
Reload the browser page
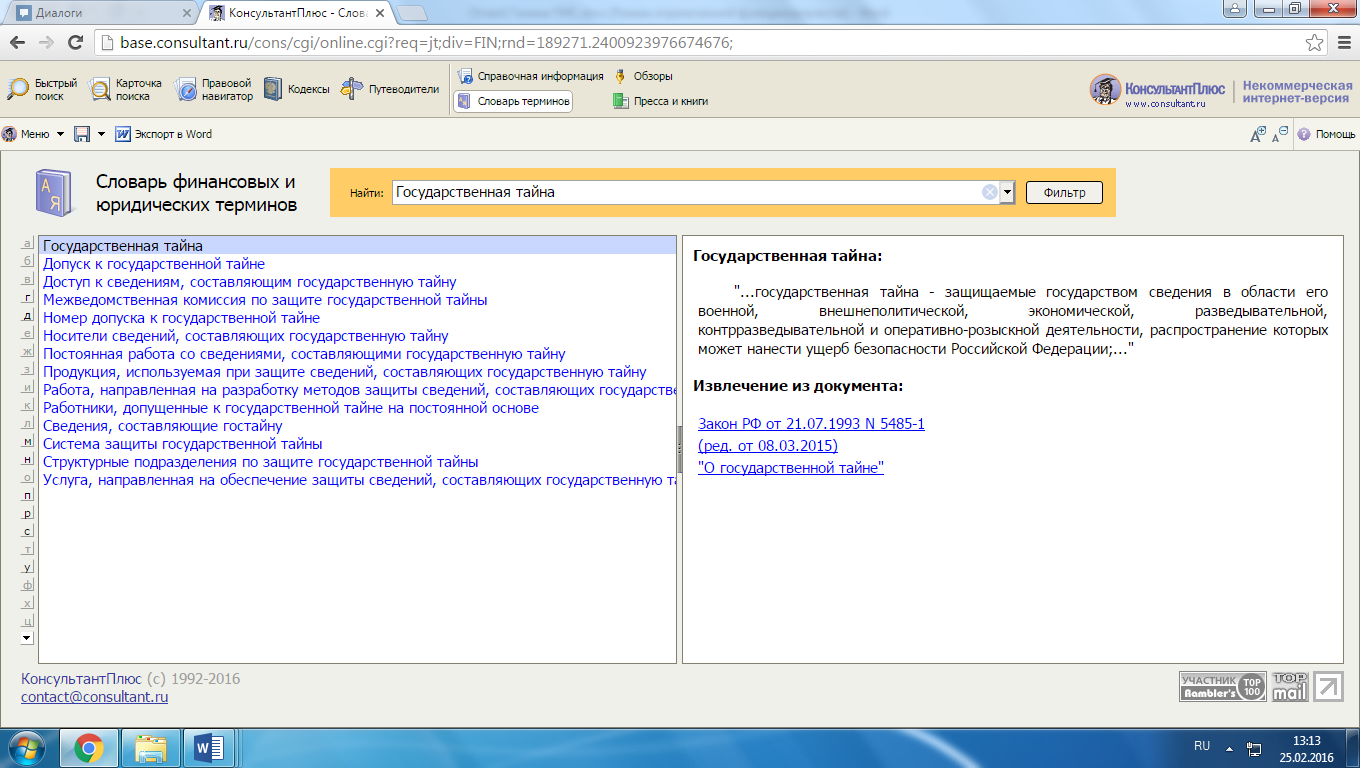pos(76,43)
